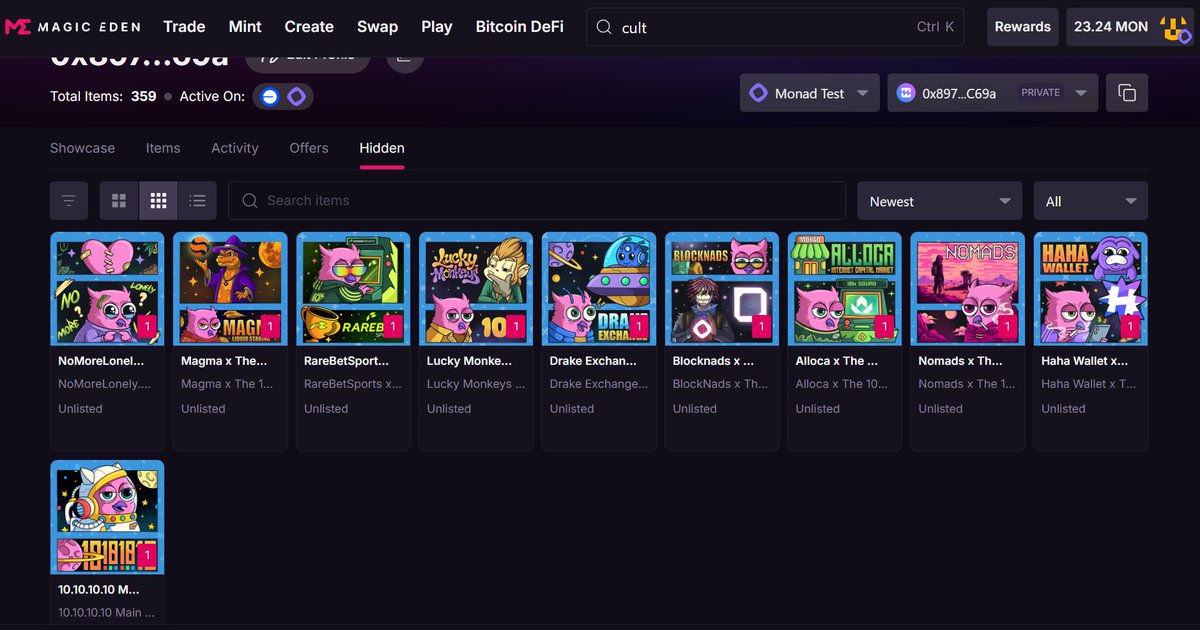Click into the Search items field
The height and width of the screenshot is (630, 1200).
[537, 201]
